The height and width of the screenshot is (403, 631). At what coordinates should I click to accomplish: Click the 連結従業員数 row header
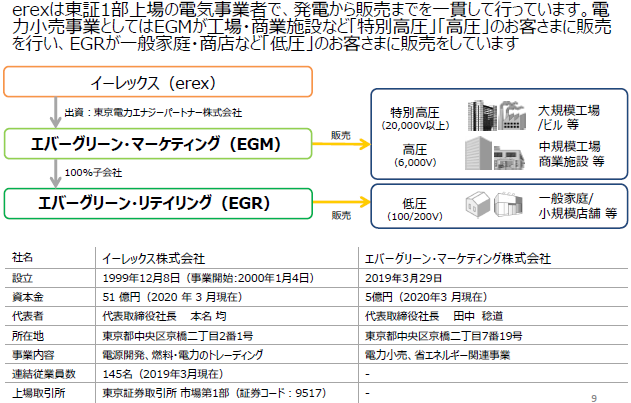44,374
